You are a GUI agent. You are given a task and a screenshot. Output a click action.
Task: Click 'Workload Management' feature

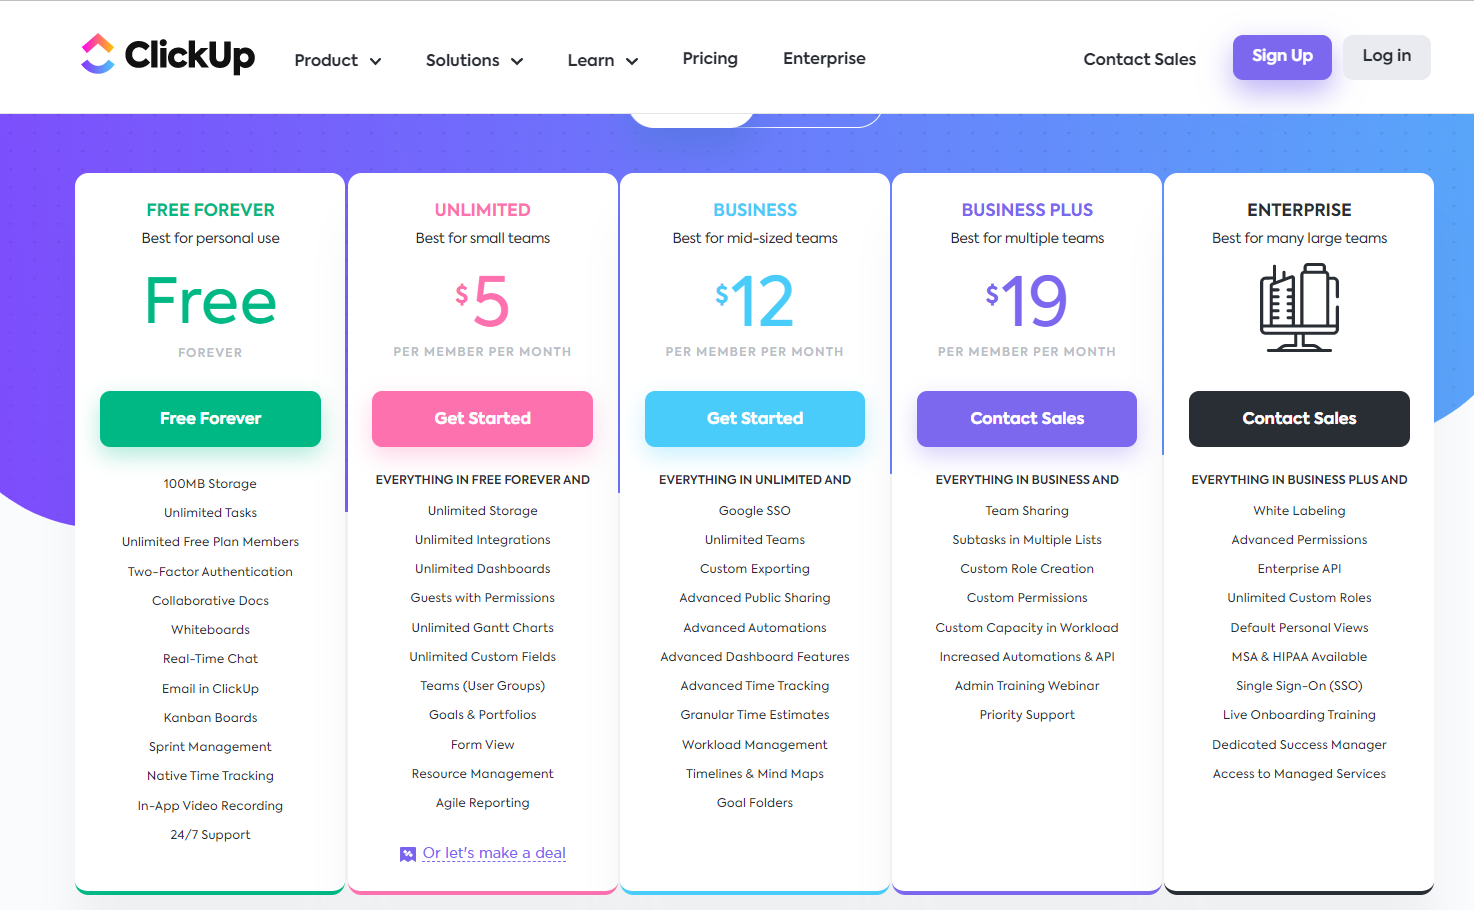pyautogui.click(x=755, y=745)
